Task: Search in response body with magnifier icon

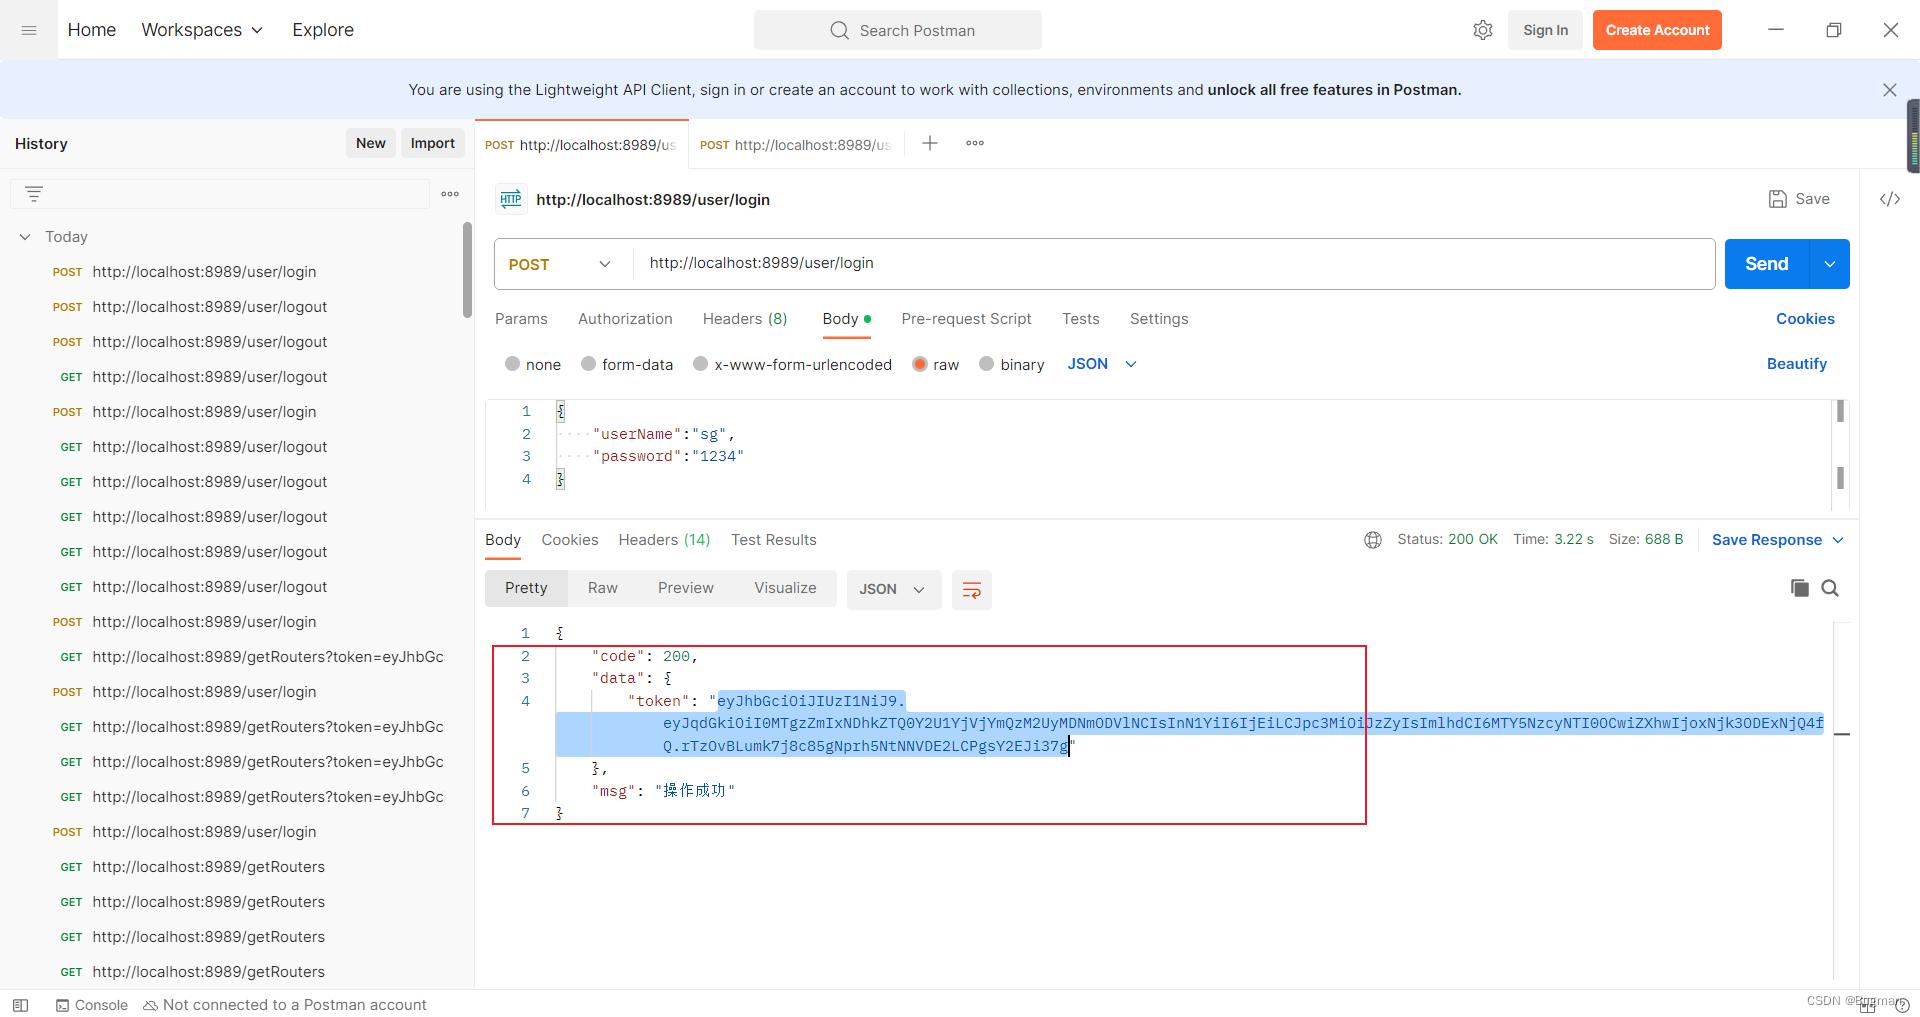Action: [1830, 588]
